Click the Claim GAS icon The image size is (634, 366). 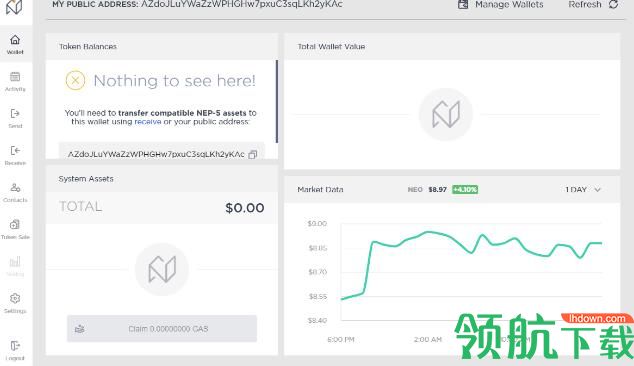pyautogui.click(x=80, y=329)
